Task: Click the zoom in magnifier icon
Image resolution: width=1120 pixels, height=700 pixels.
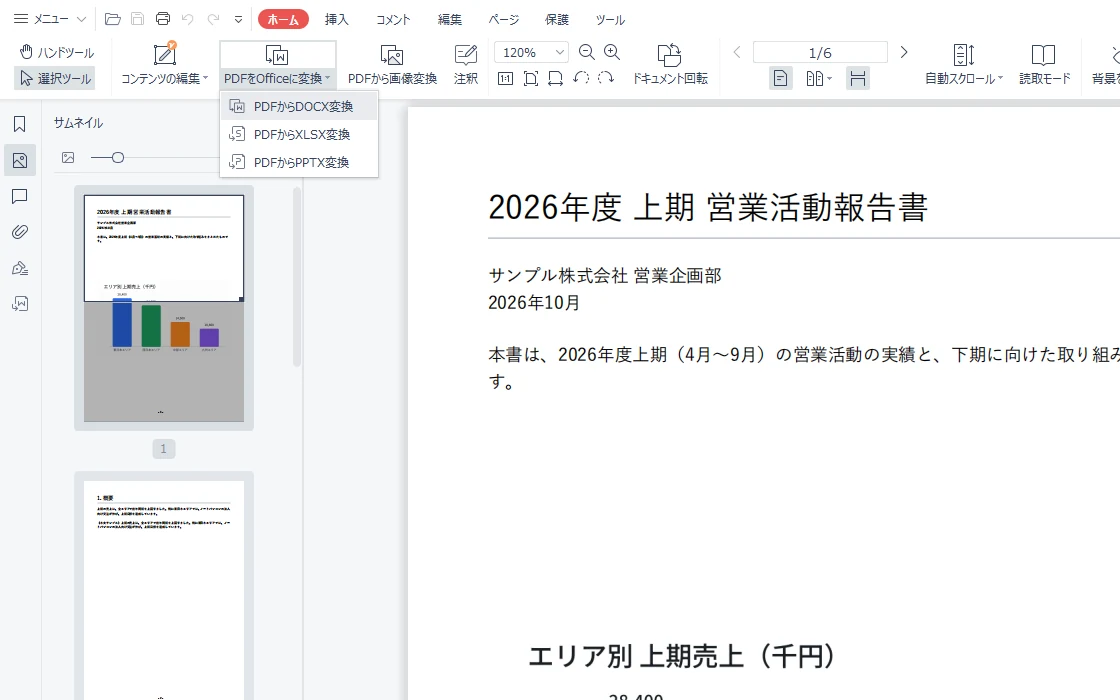Action: [x=612, y=52]
